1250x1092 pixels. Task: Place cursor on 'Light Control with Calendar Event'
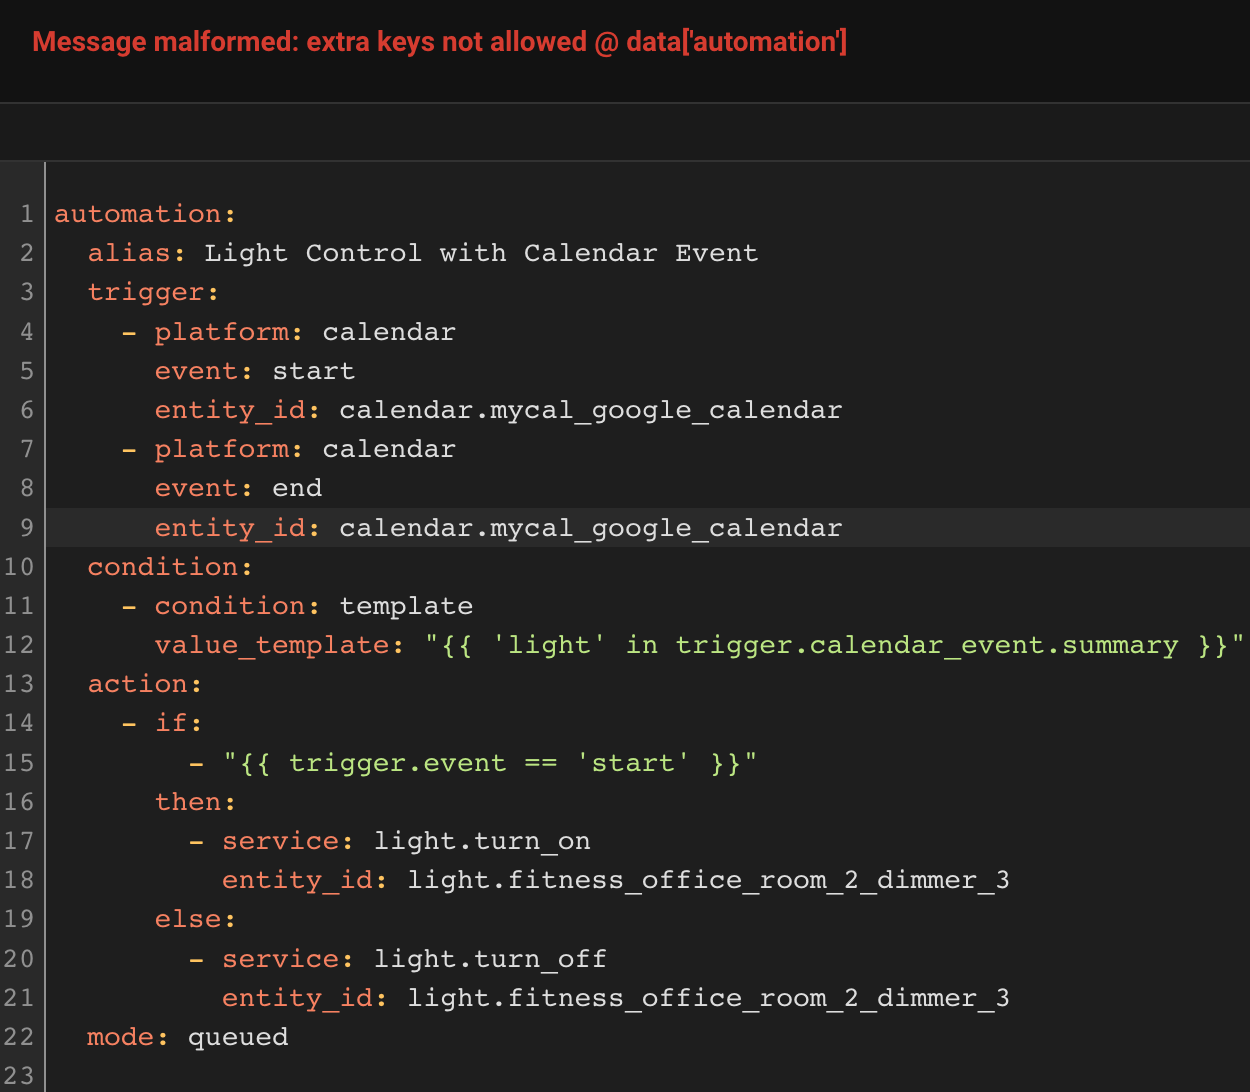(x=480, y=253)
